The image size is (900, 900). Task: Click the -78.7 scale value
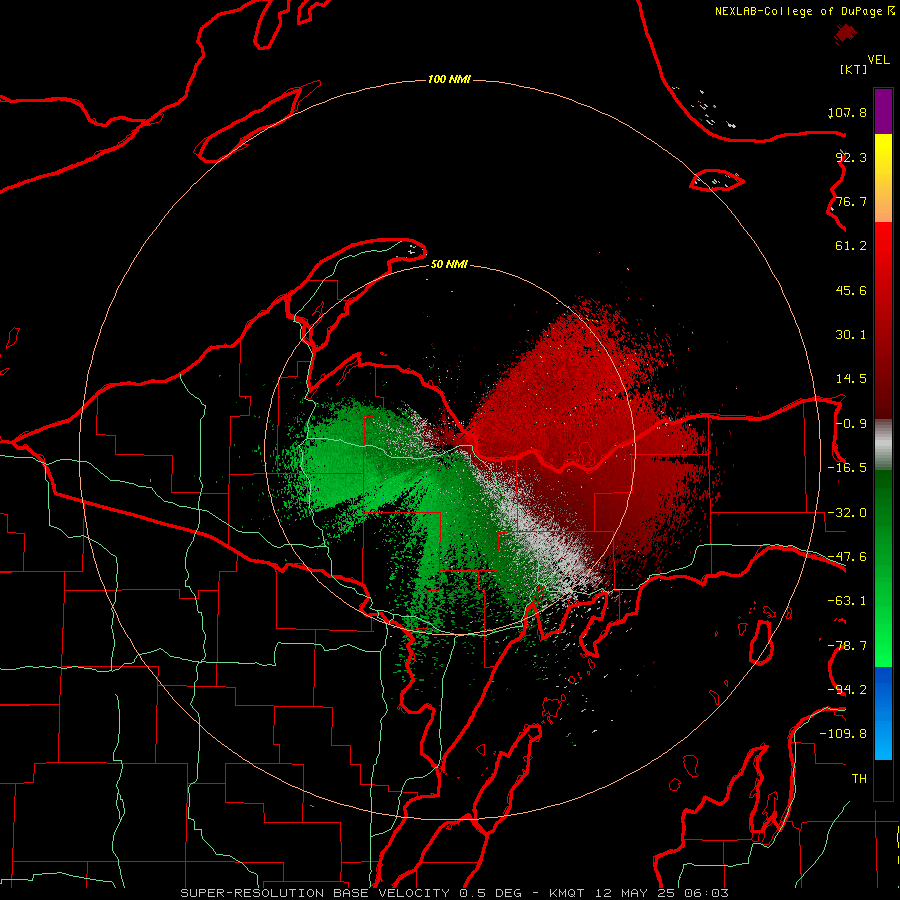[847, 646]
